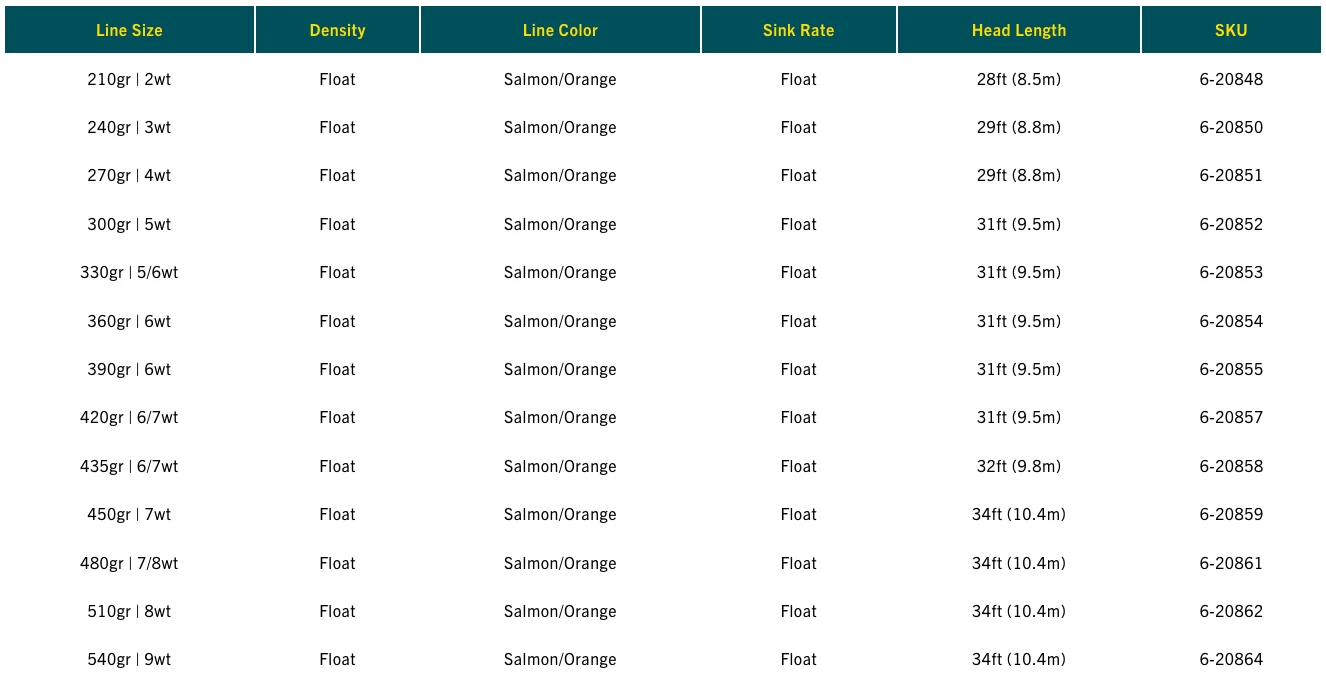Select the Line Color column header
Viewport: 1326px width, 675px height.
click(x=560, y=30)
